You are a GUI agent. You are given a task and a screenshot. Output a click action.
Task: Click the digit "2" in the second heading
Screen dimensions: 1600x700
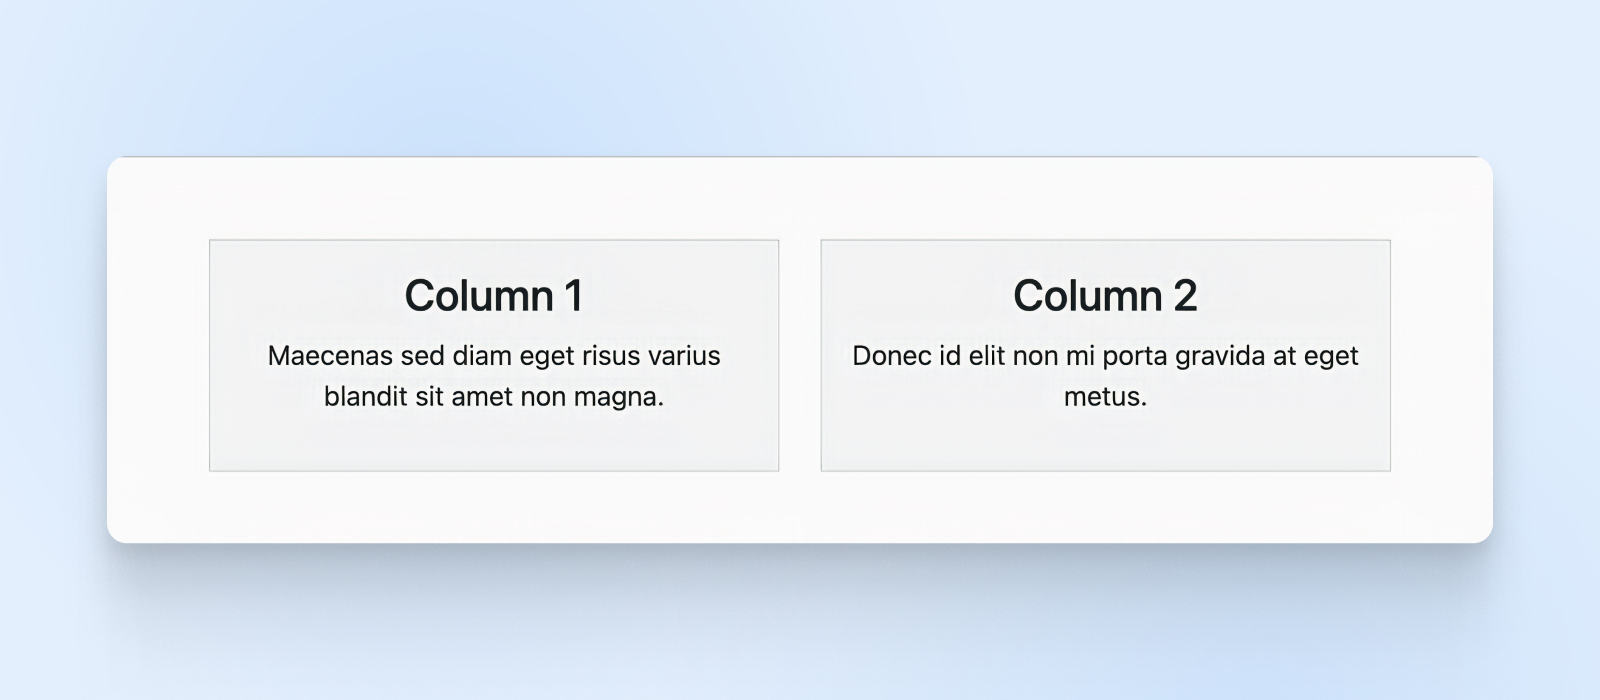[x=1184, y=296]
